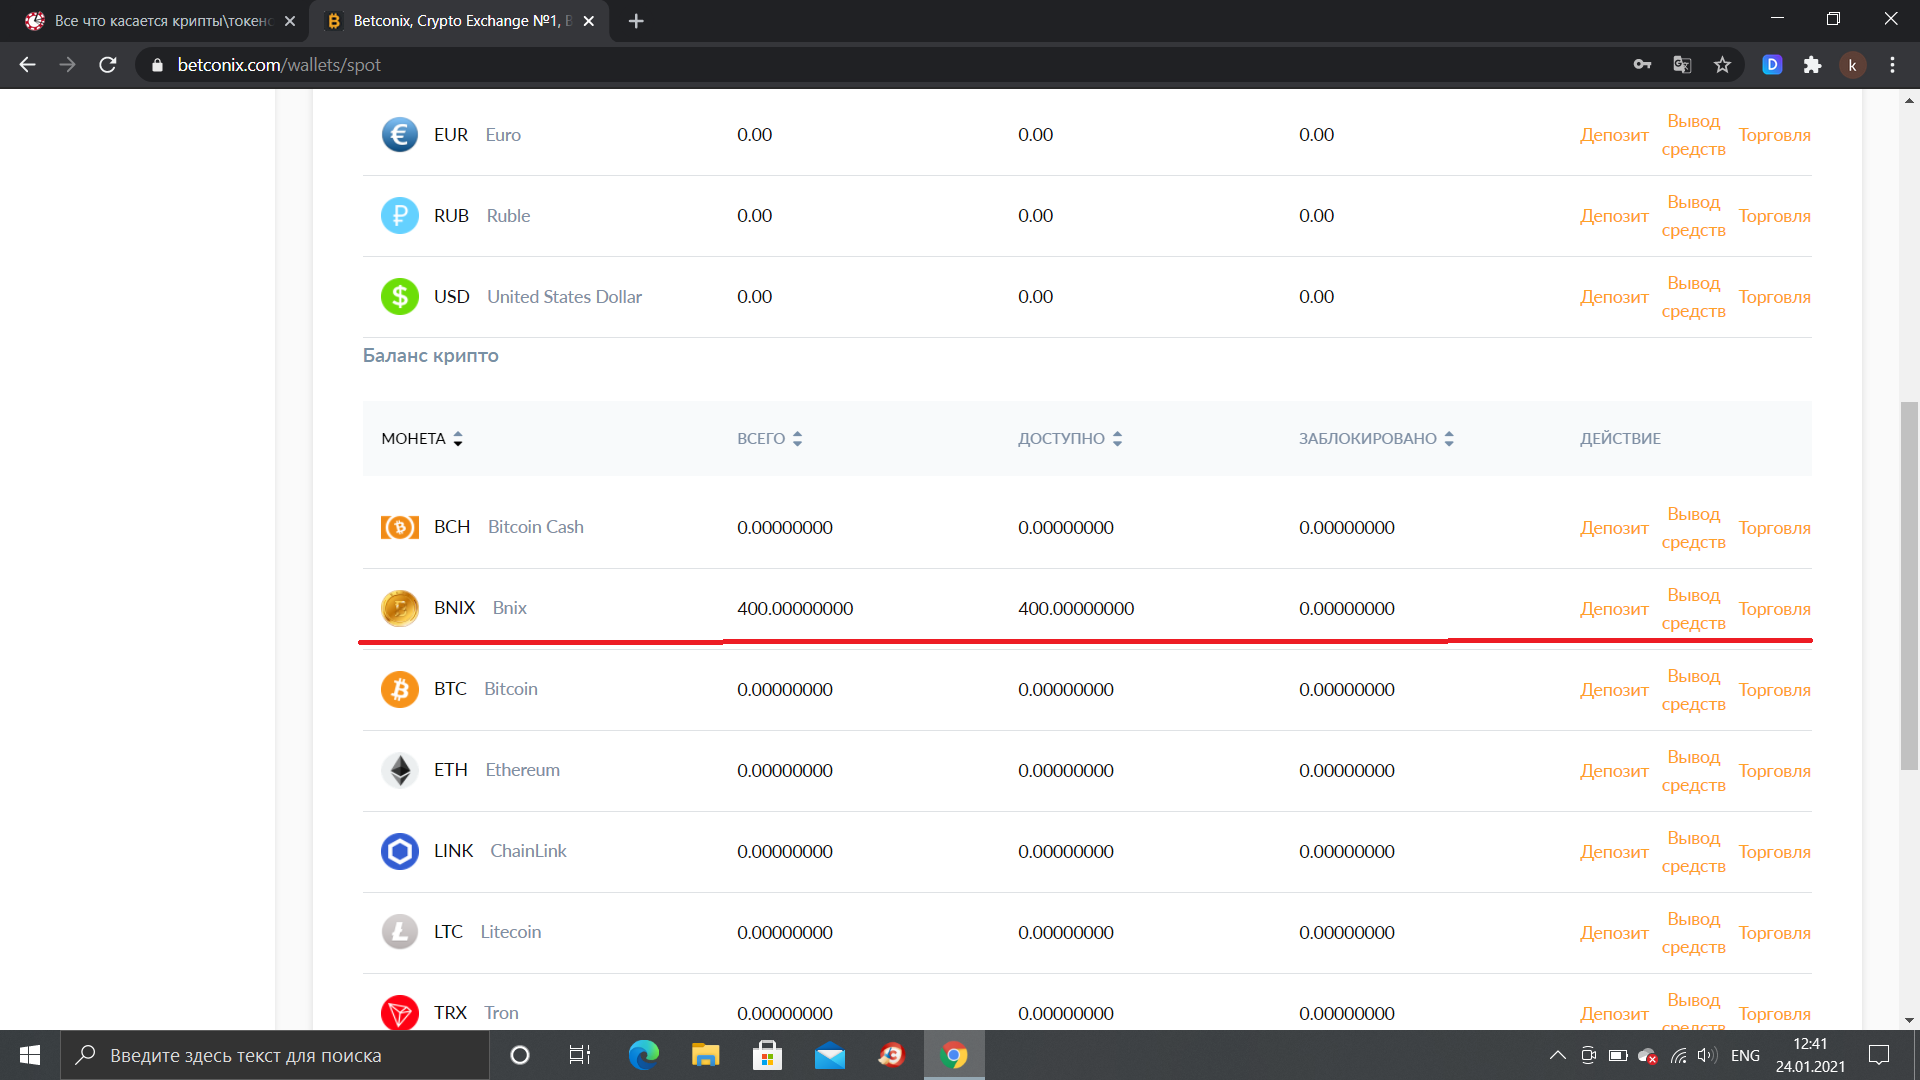Open Chrome profile avatar k
Viewport: 1920px width, 1080px height.
pyautogui.click(x=1852, y=65)
